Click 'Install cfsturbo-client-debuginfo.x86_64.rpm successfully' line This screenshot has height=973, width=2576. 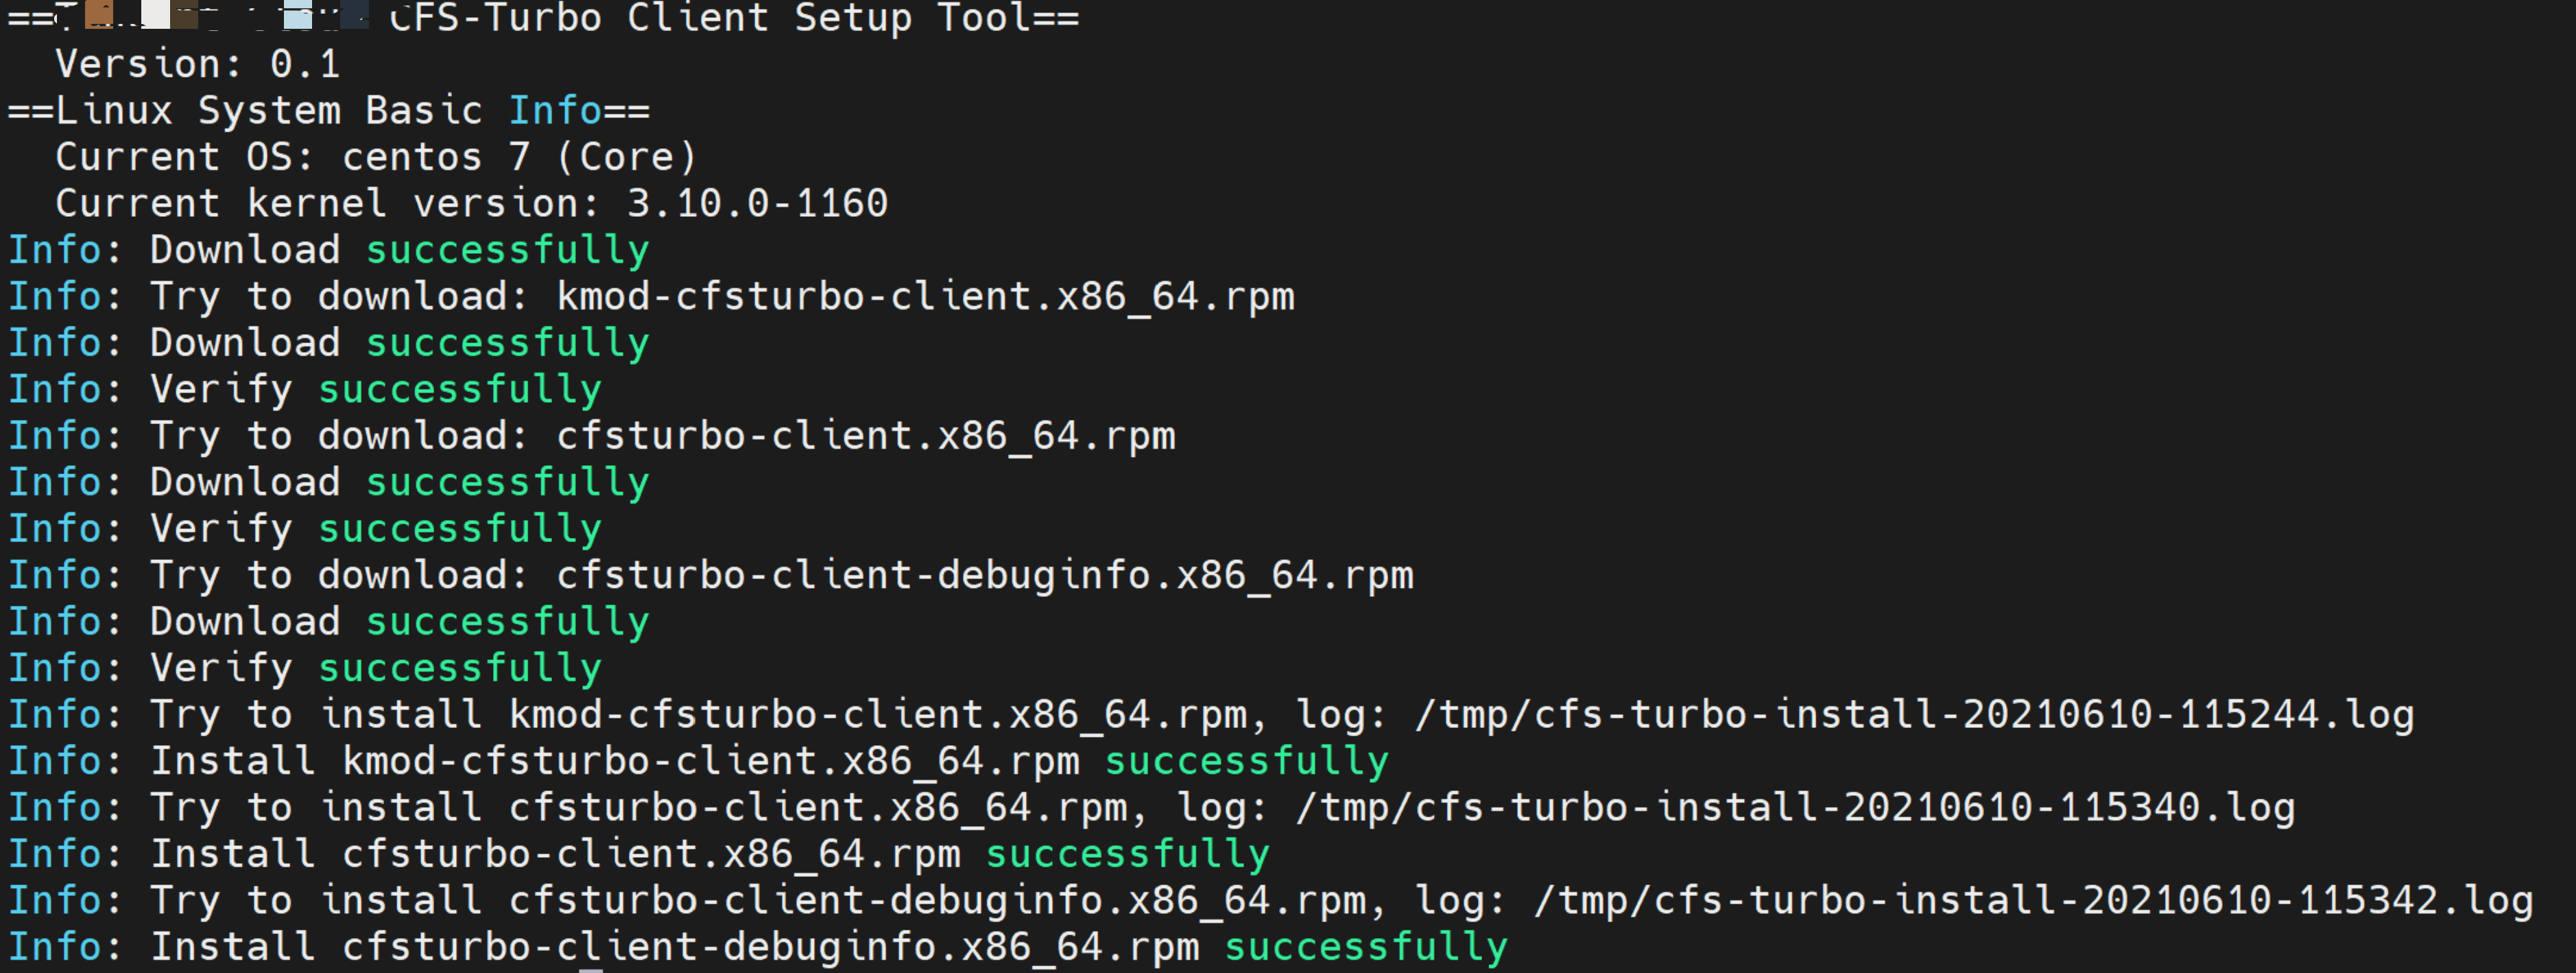(x=758, y=948)
